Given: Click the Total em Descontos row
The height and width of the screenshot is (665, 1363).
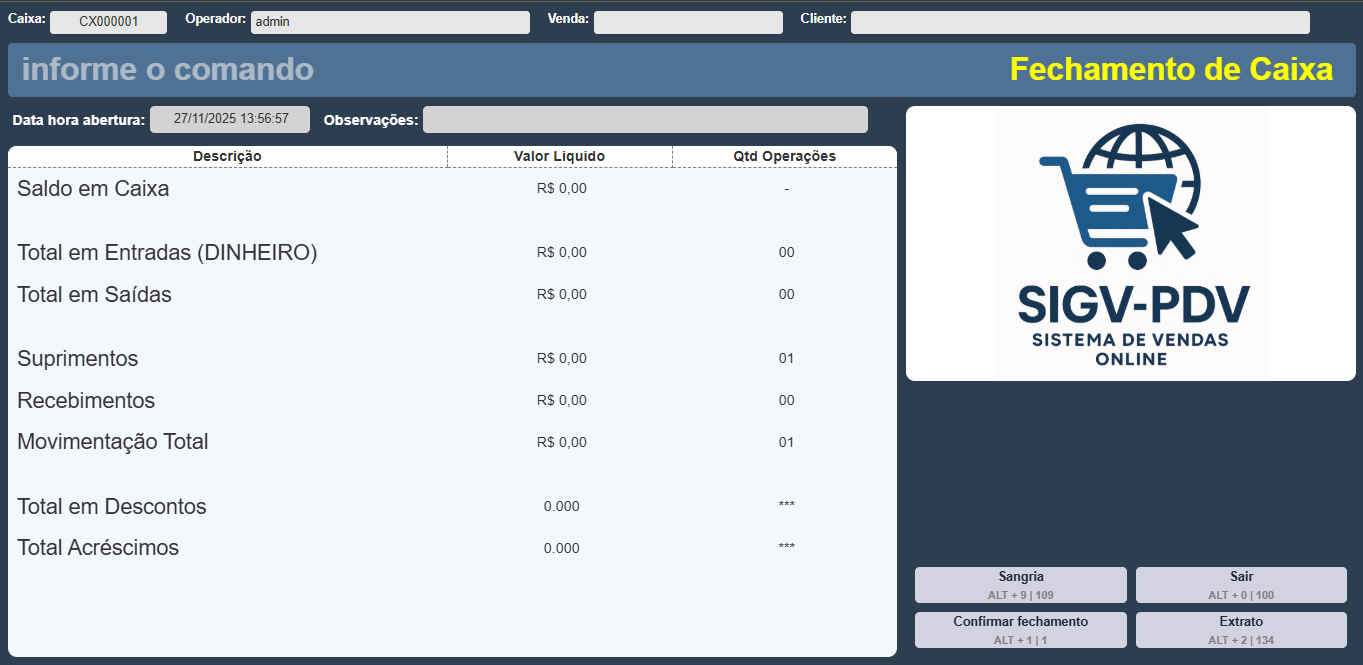Looking at the screenshot, I should (x=112, y=507).
